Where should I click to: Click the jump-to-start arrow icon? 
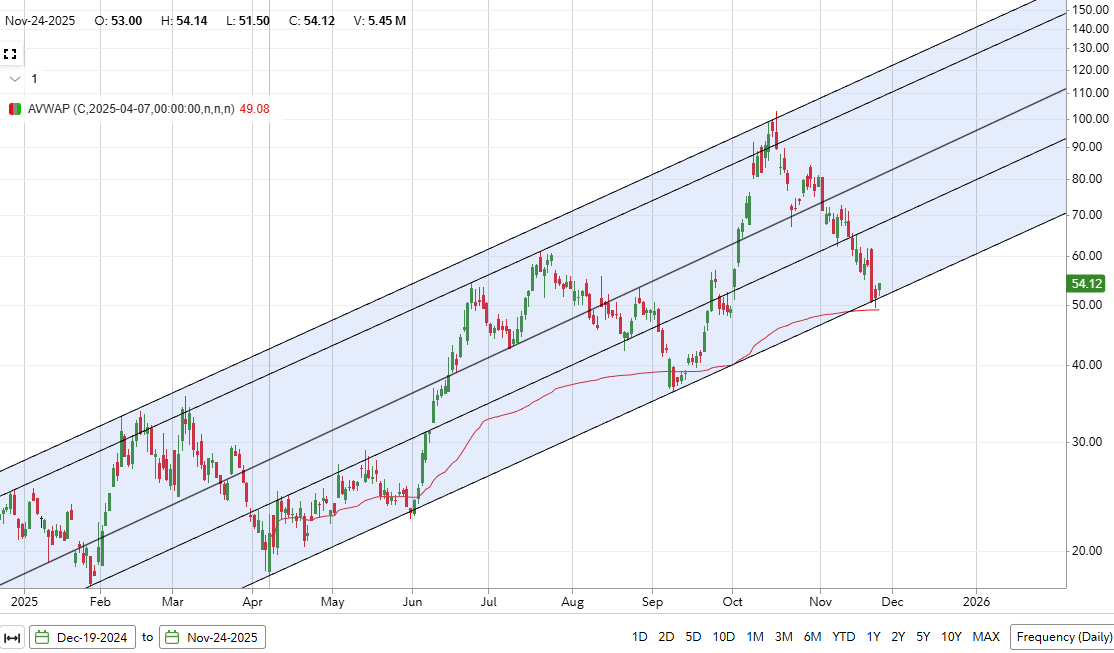coord(11,637)
